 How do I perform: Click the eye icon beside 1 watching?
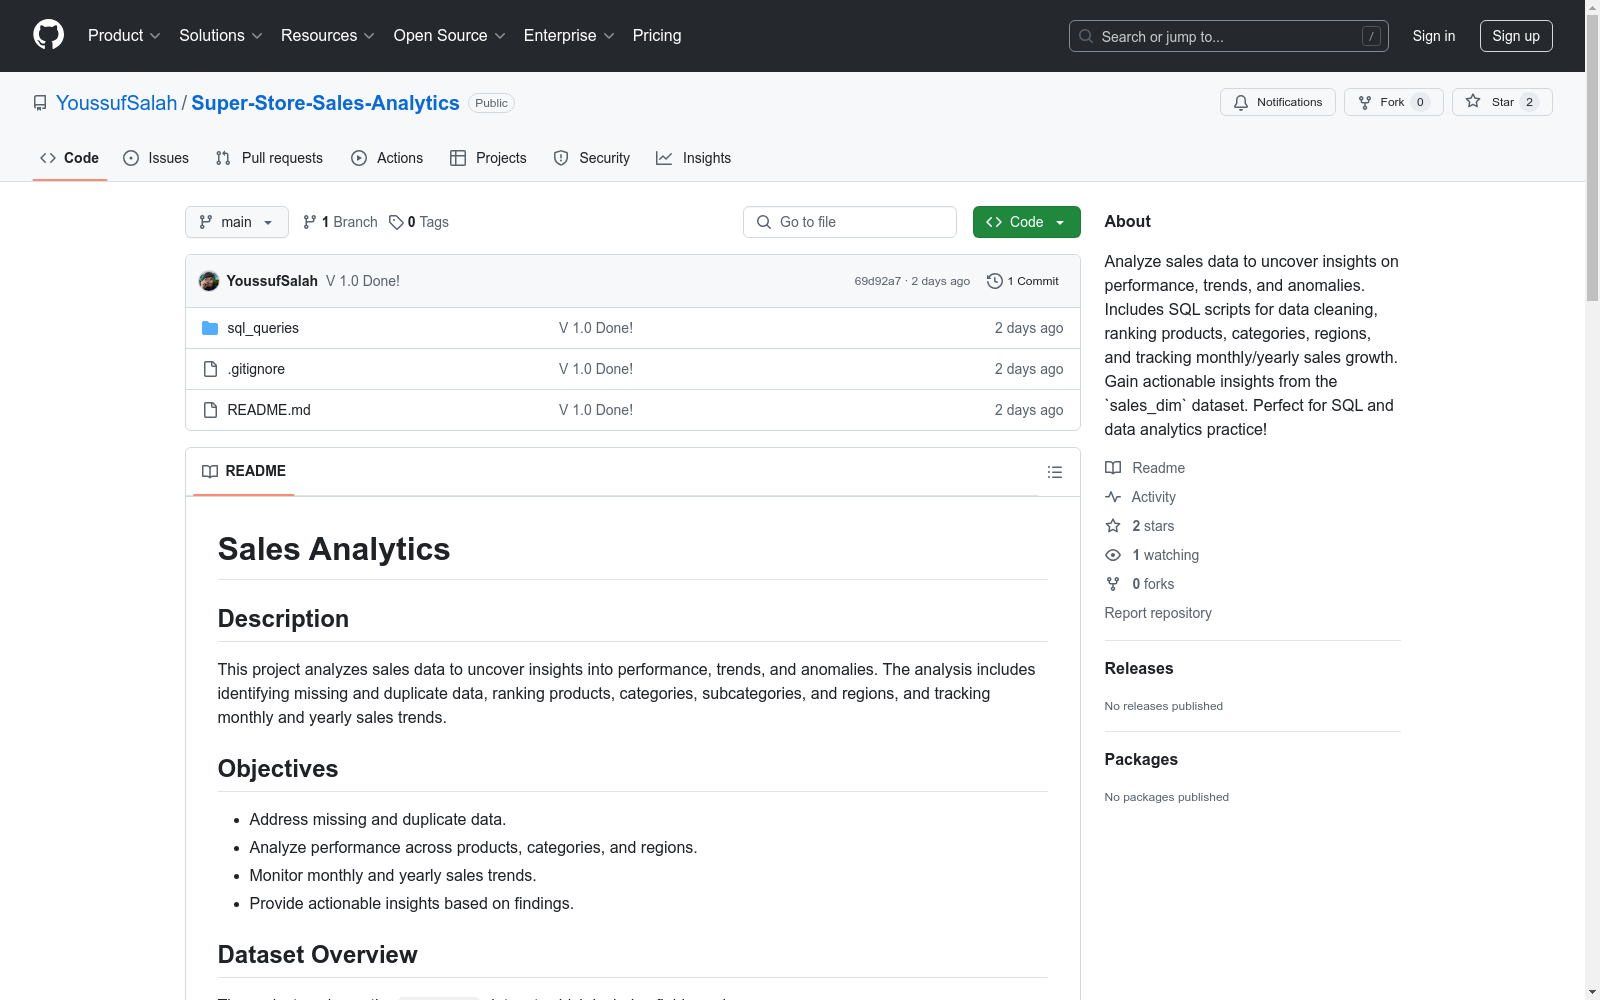(x=1113, y=555)
